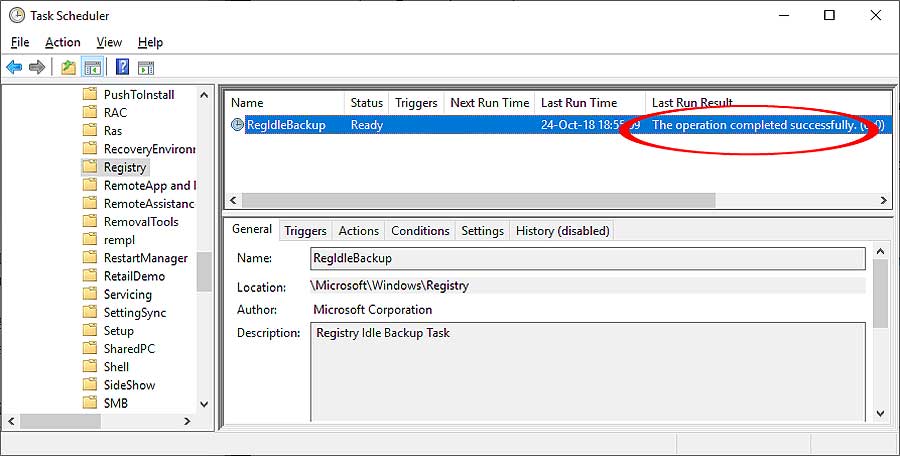Click the PushToInstall folder icon
The image size is (900, 456).
[90, 94]
